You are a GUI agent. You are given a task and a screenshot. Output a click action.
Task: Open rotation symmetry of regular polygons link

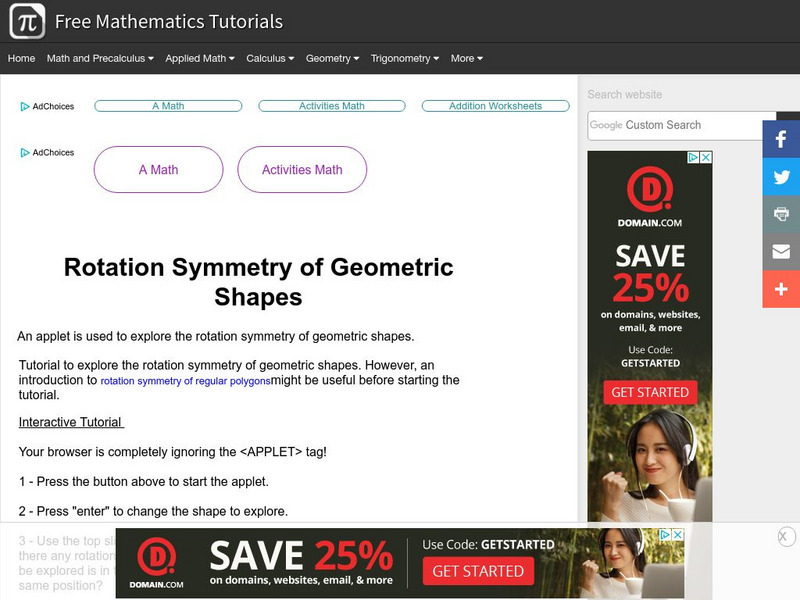[x=185, y=381]
